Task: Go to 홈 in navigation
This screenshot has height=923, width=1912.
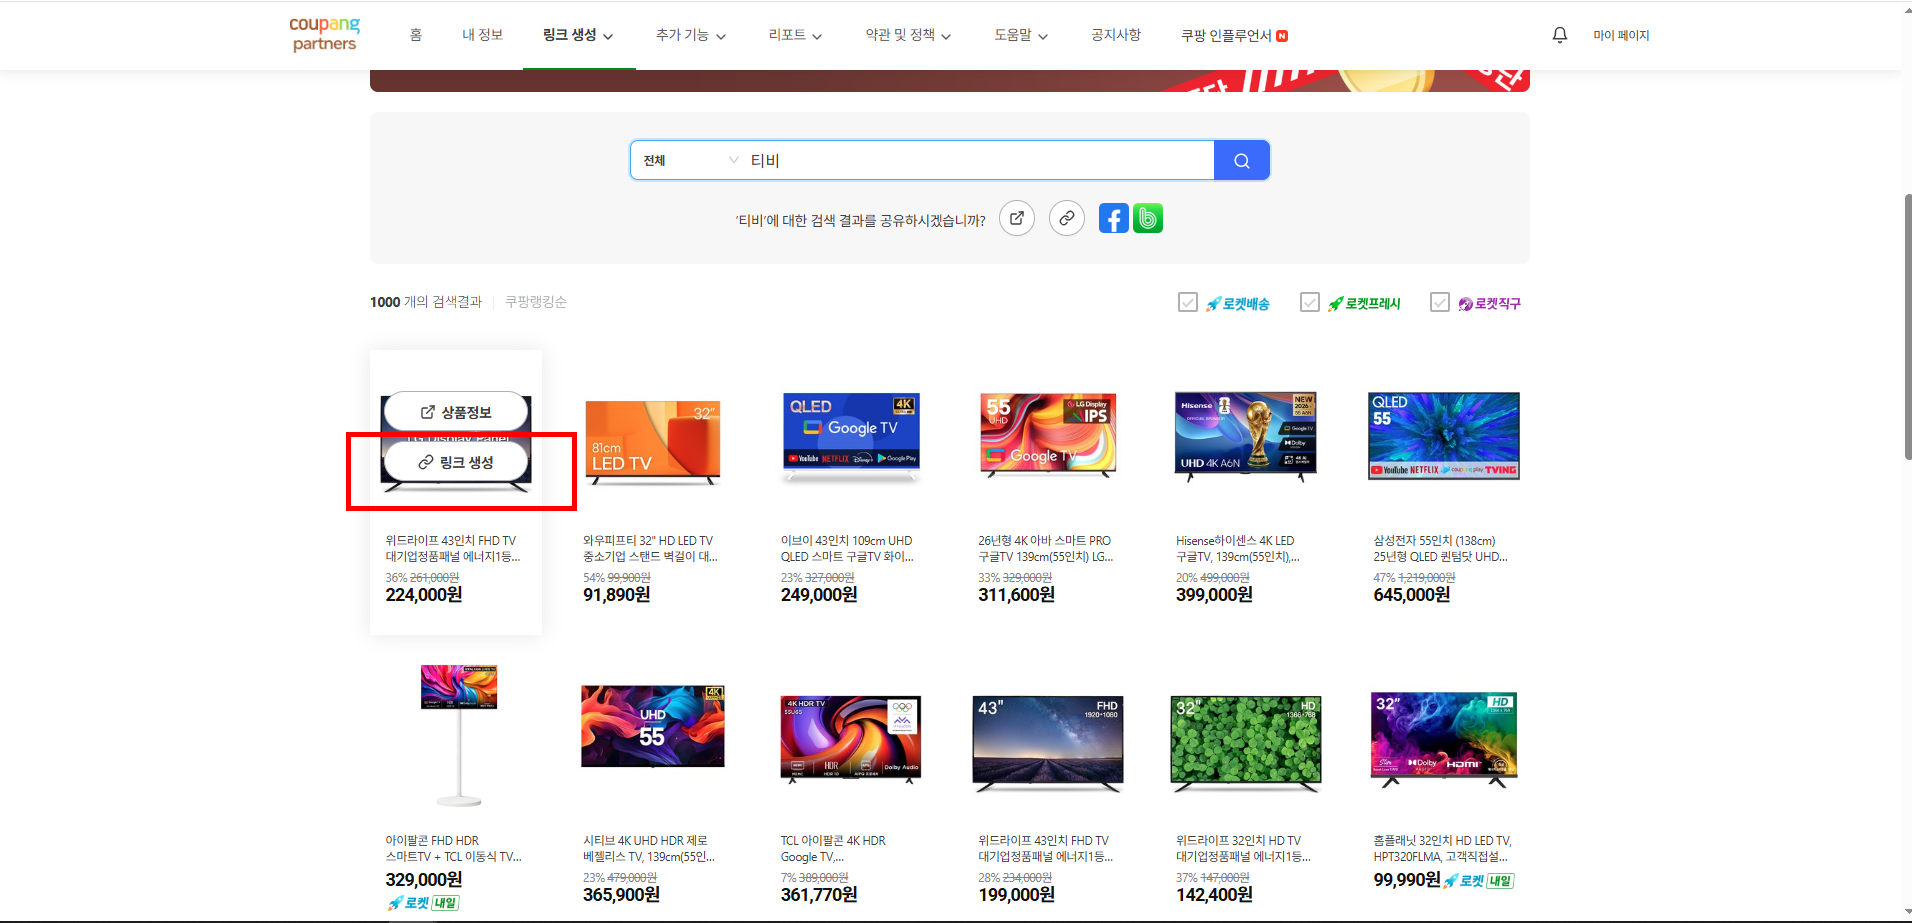Action: click(416, 35)
